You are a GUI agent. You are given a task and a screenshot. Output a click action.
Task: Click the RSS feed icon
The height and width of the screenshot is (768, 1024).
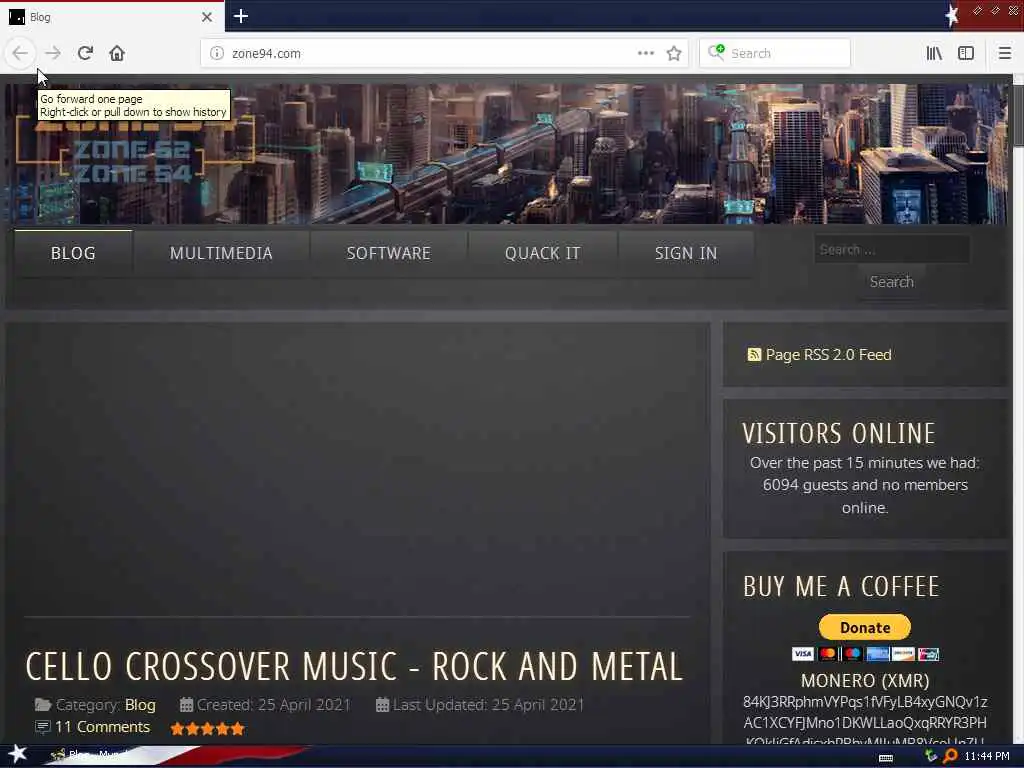point(754,355)
